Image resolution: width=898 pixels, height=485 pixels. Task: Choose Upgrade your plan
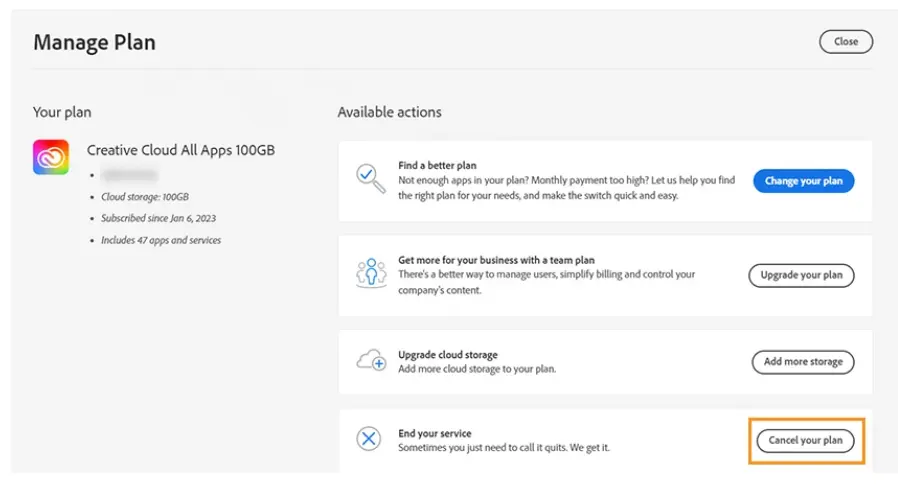click(801, 275)
